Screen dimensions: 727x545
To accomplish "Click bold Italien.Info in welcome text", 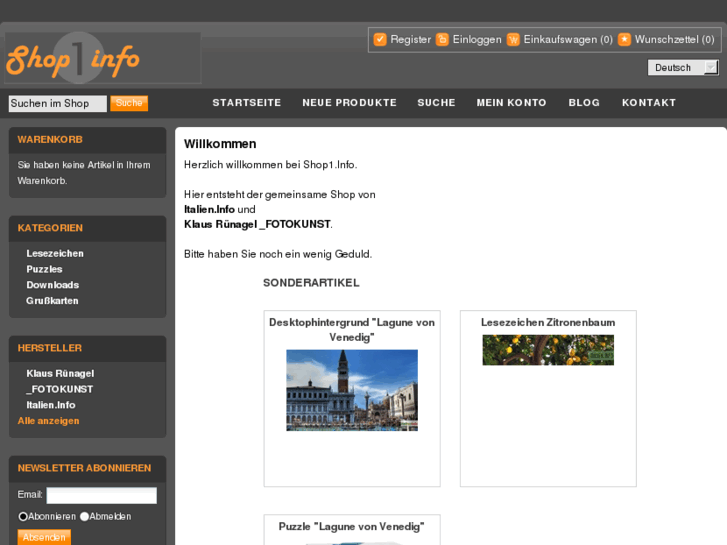I will pyautogui.click(x=209, y=210).
